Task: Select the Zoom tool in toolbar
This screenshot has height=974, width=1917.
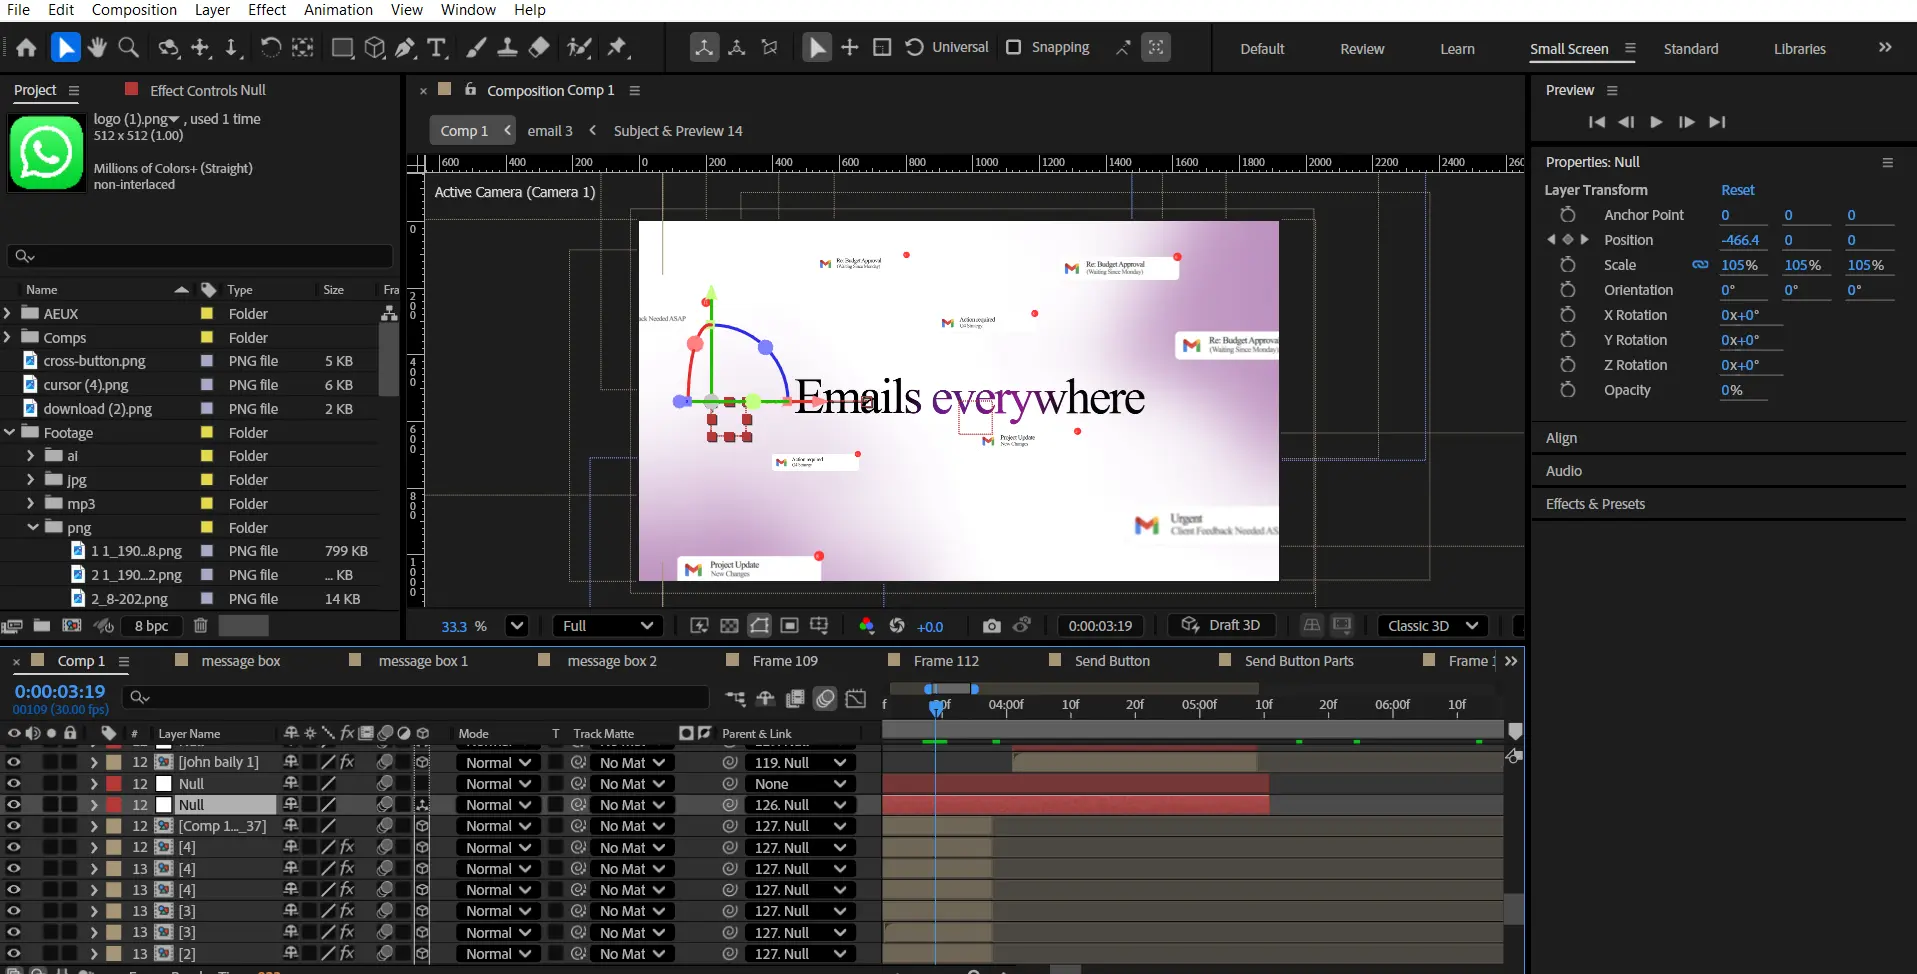Action: [129, 47]
